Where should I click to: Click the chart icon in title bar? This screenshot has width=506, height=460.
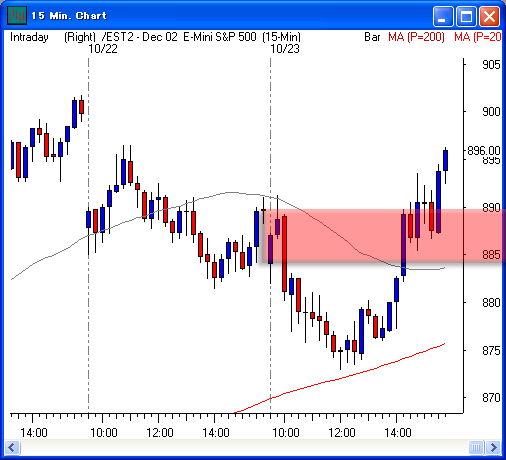point(17,15)
